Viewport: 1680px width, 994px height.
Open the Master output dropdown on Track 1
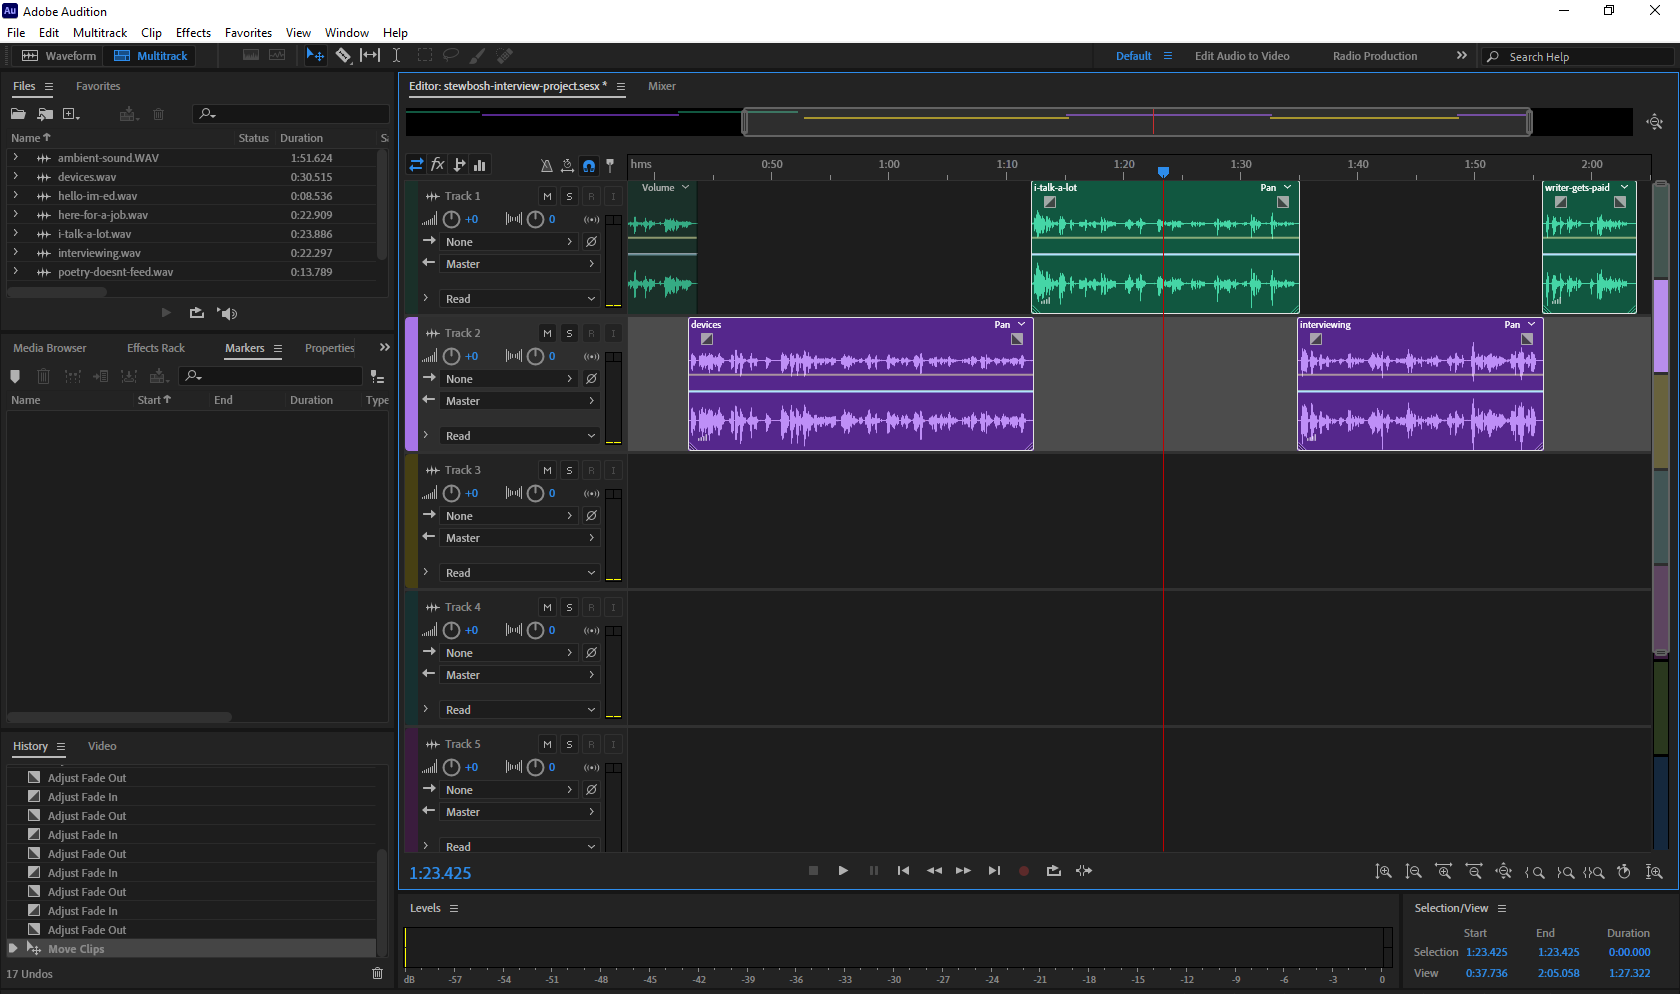[x=519, y=263]
